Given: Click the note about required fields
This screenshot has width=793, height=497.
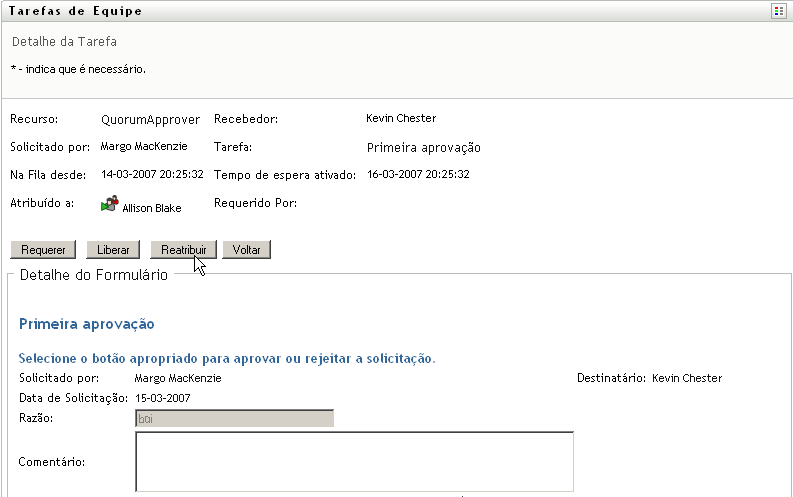Looking at the screenshot, I should (x=78, y=69).
